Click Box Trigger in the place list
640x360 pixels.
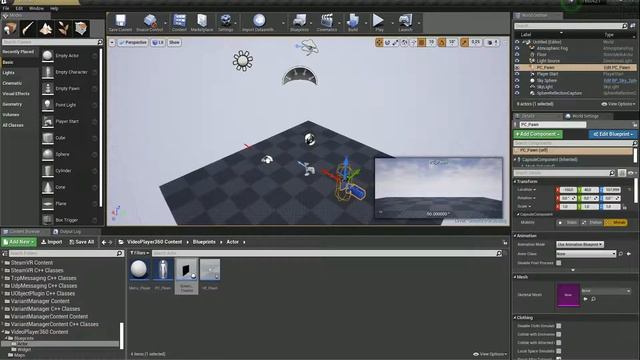(67, 220)
